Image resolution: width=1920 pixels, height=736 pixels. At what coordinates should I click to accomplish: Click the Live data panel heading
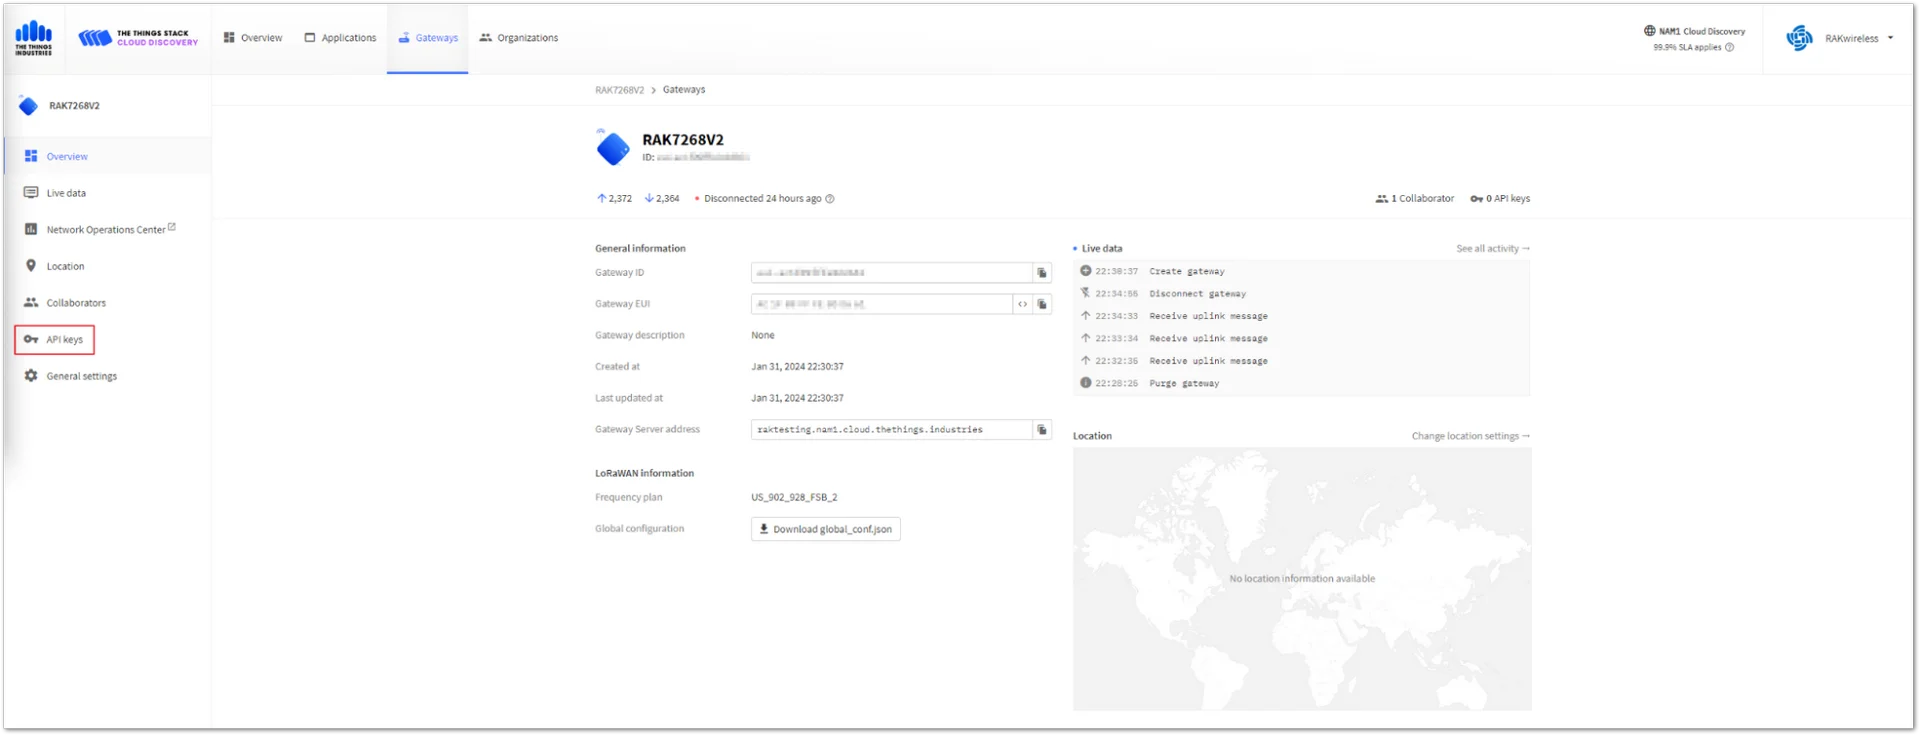click(1102, 248)
